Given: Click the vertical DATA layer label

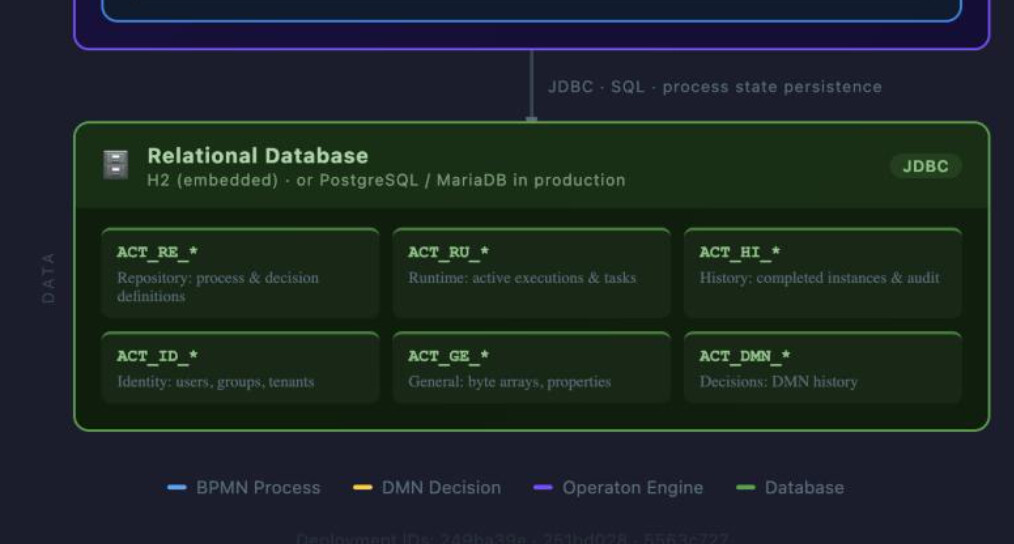Looking at the screenshot, I should 48,277.
